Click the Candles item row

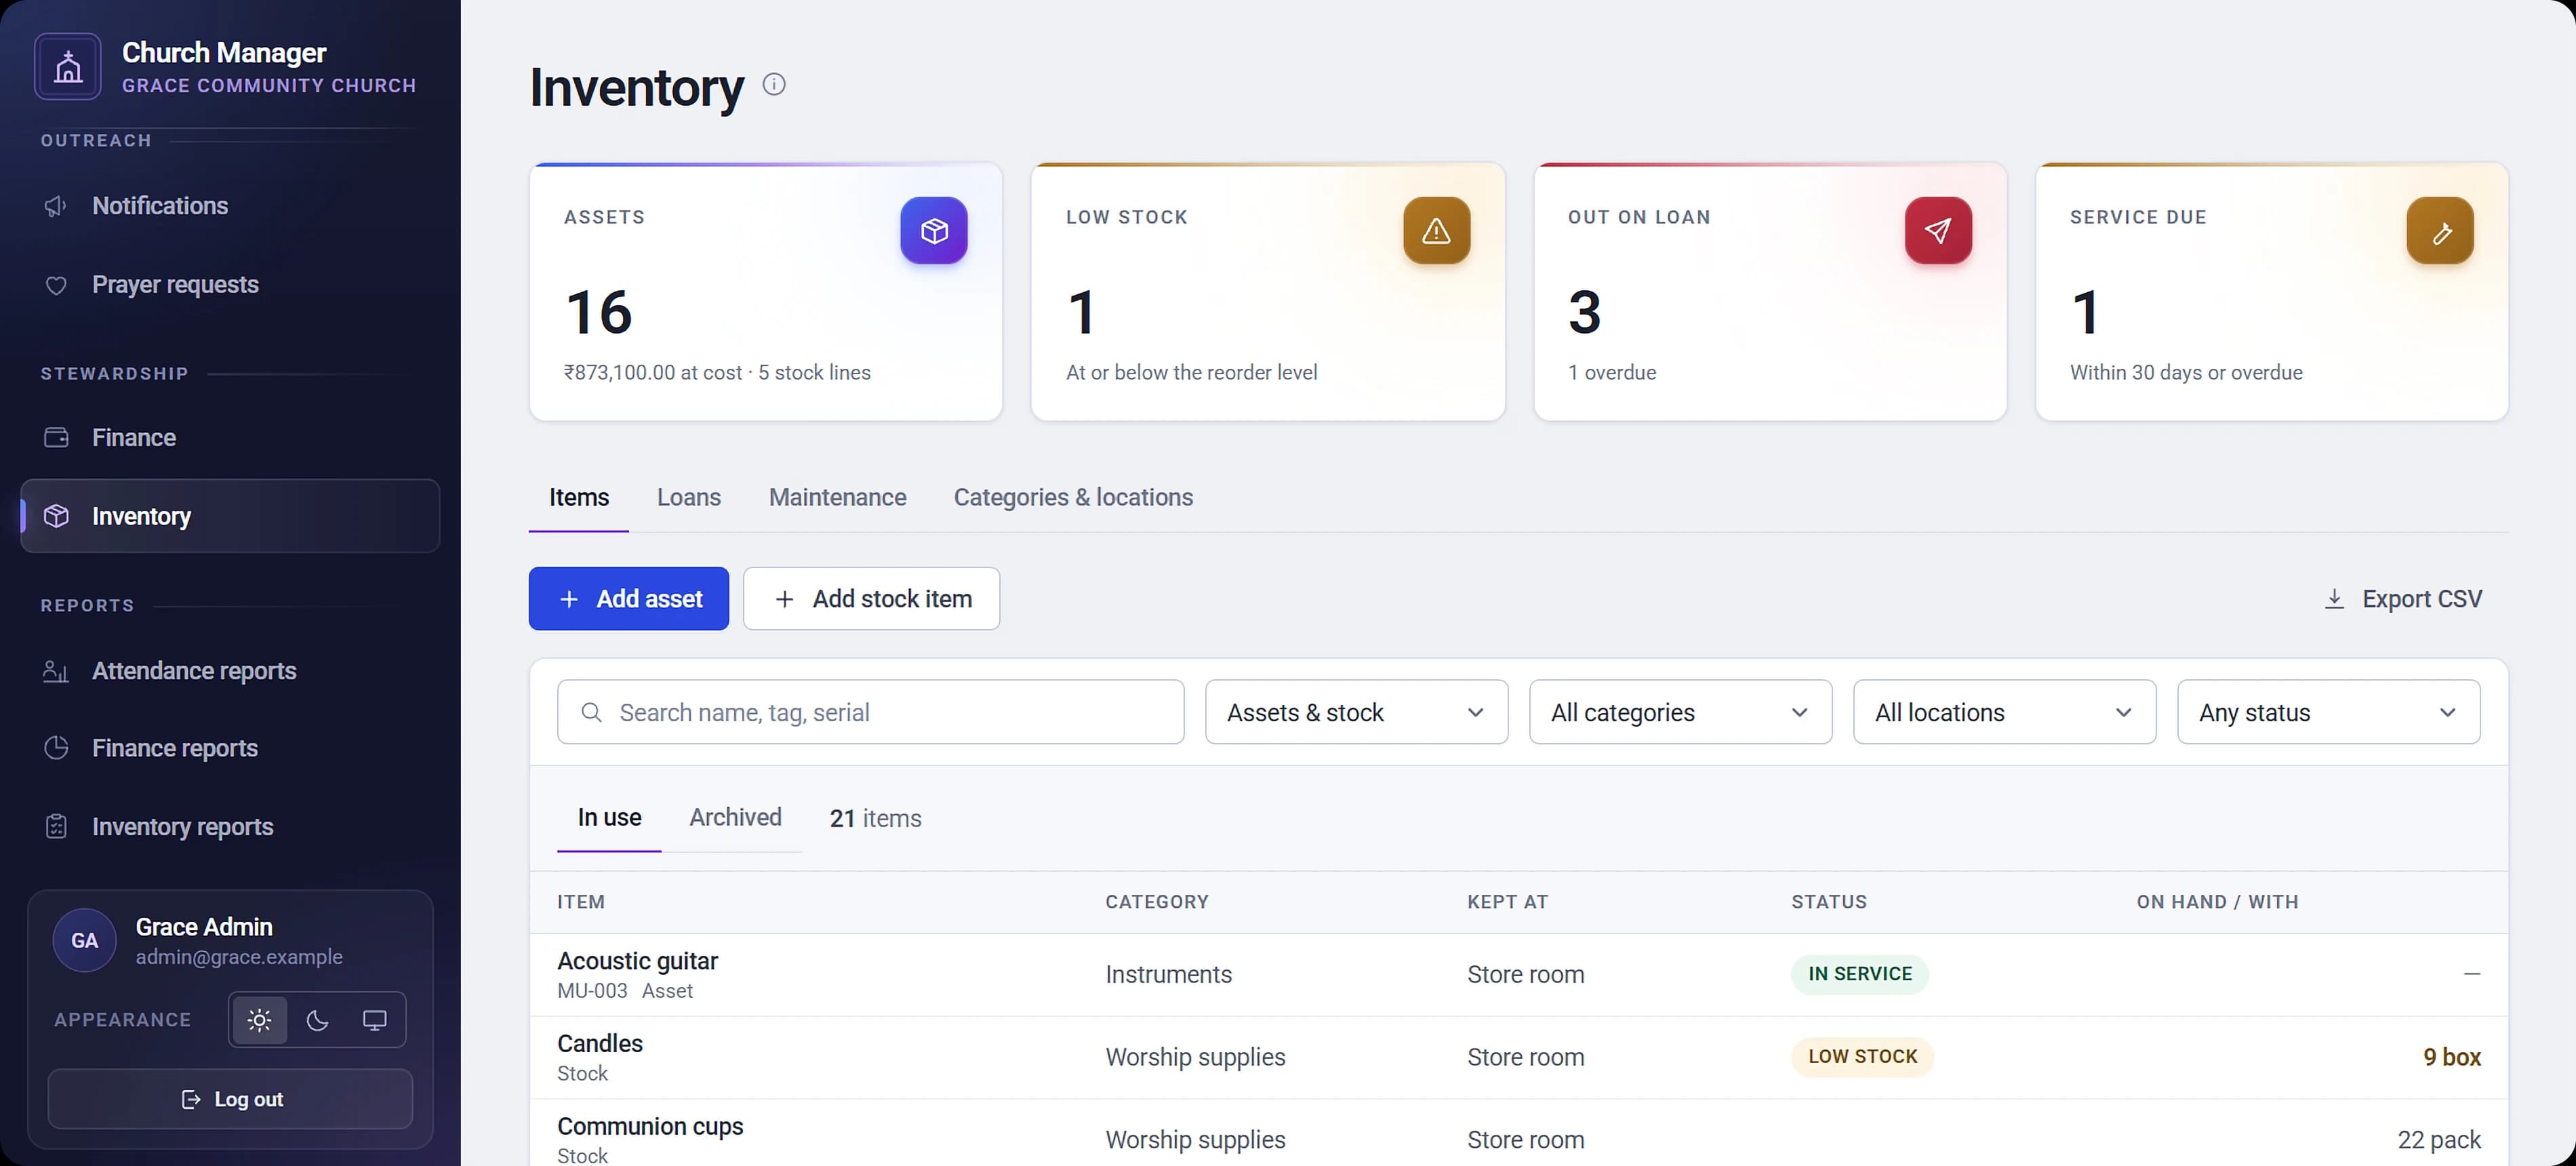coord(1518,1058)
